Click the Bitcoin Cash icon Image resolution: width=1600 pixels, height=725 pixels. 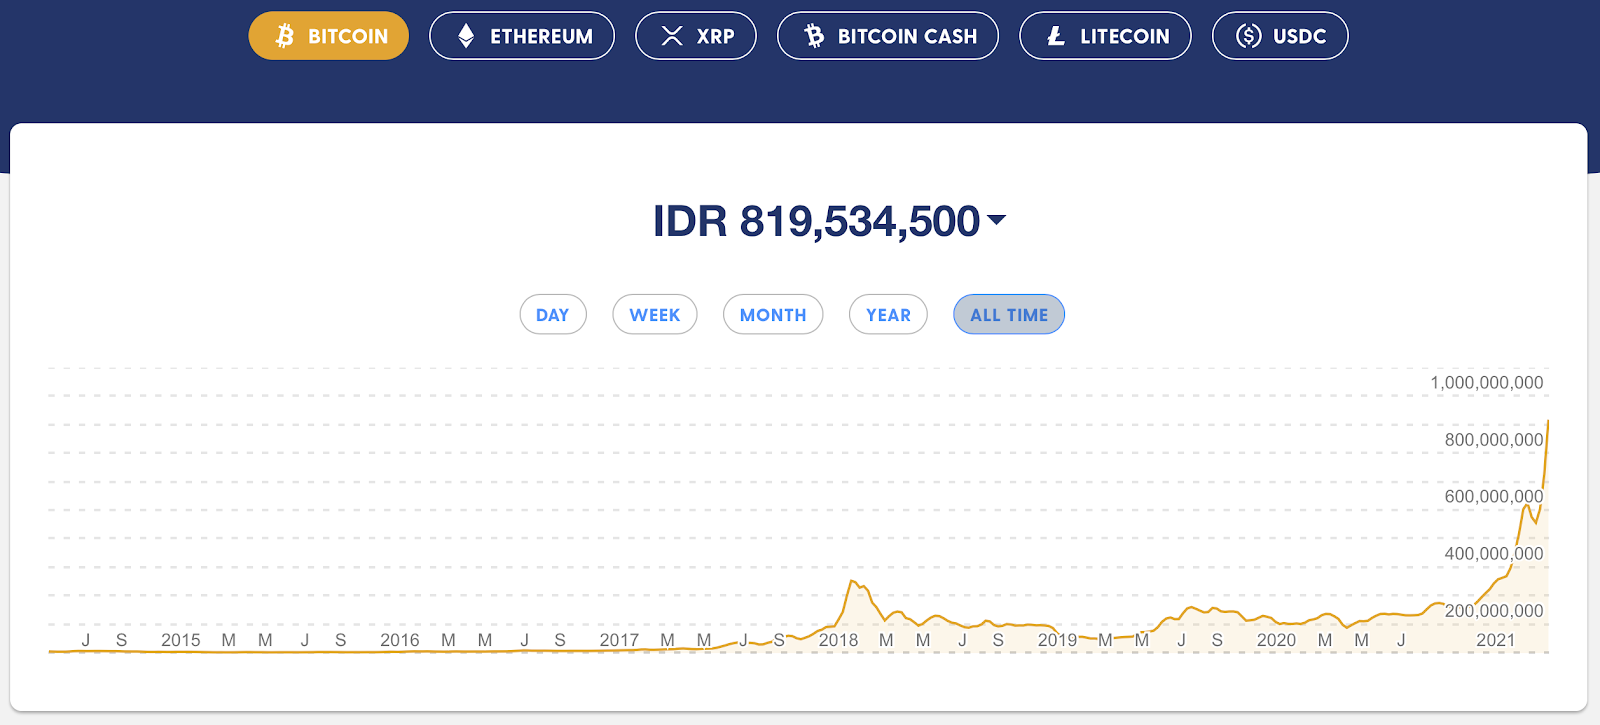click(815, 35)
